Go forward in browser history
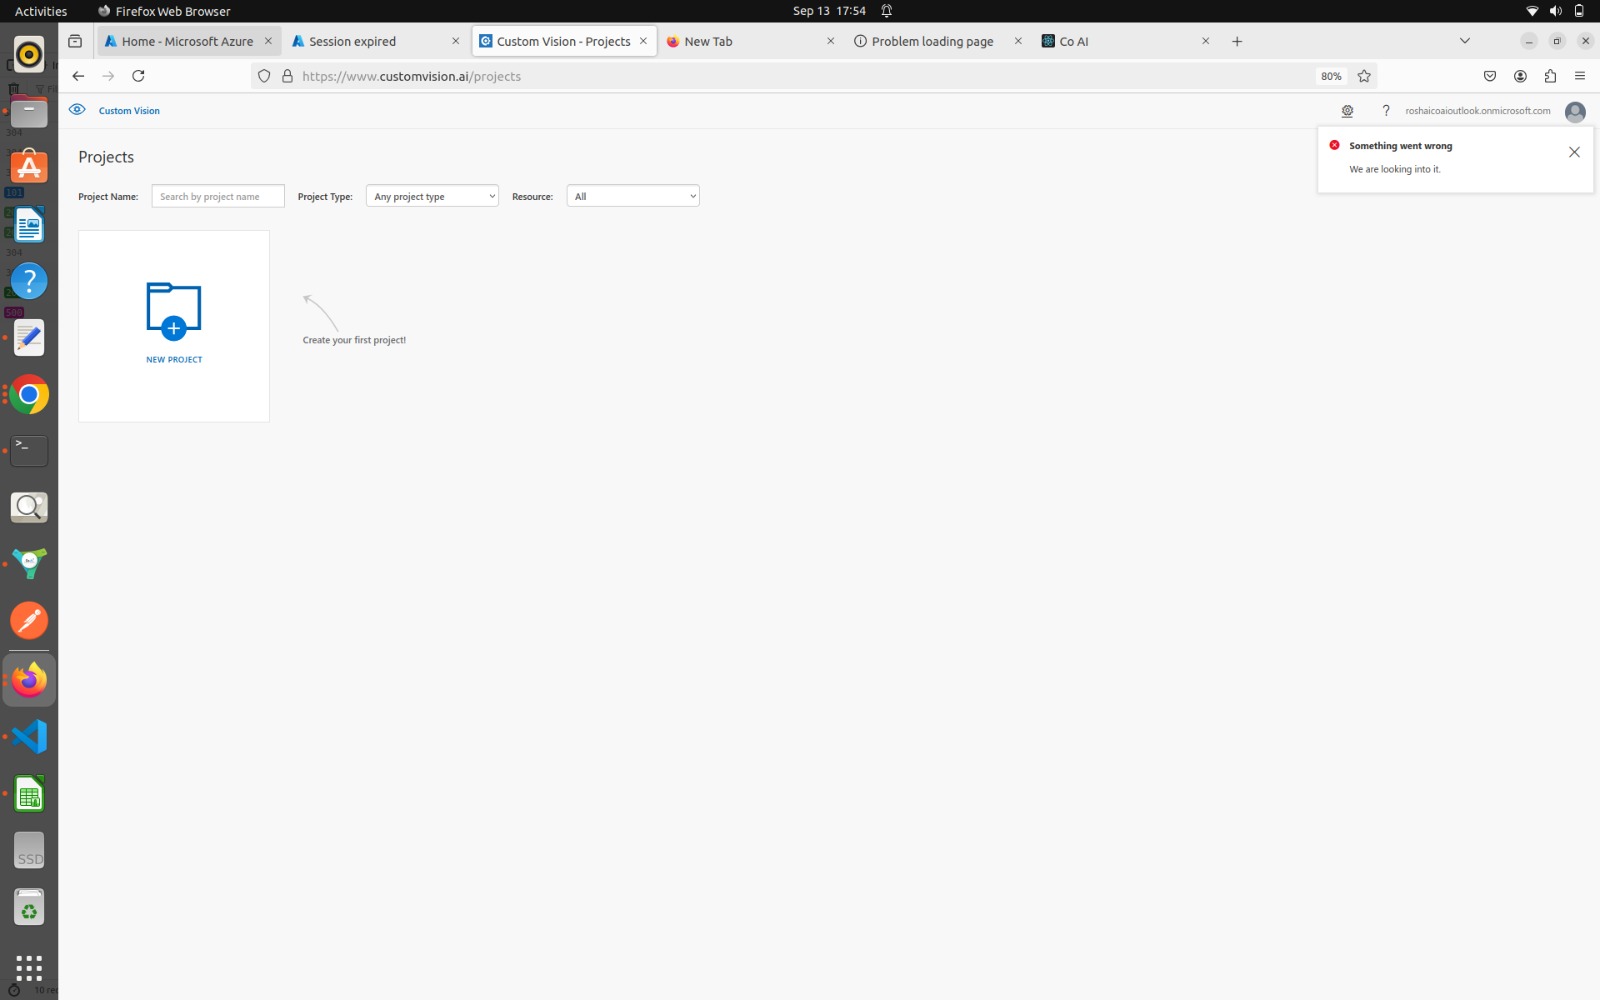The width and height of the screenshot is (1600, 1000). tap(108, 76)
